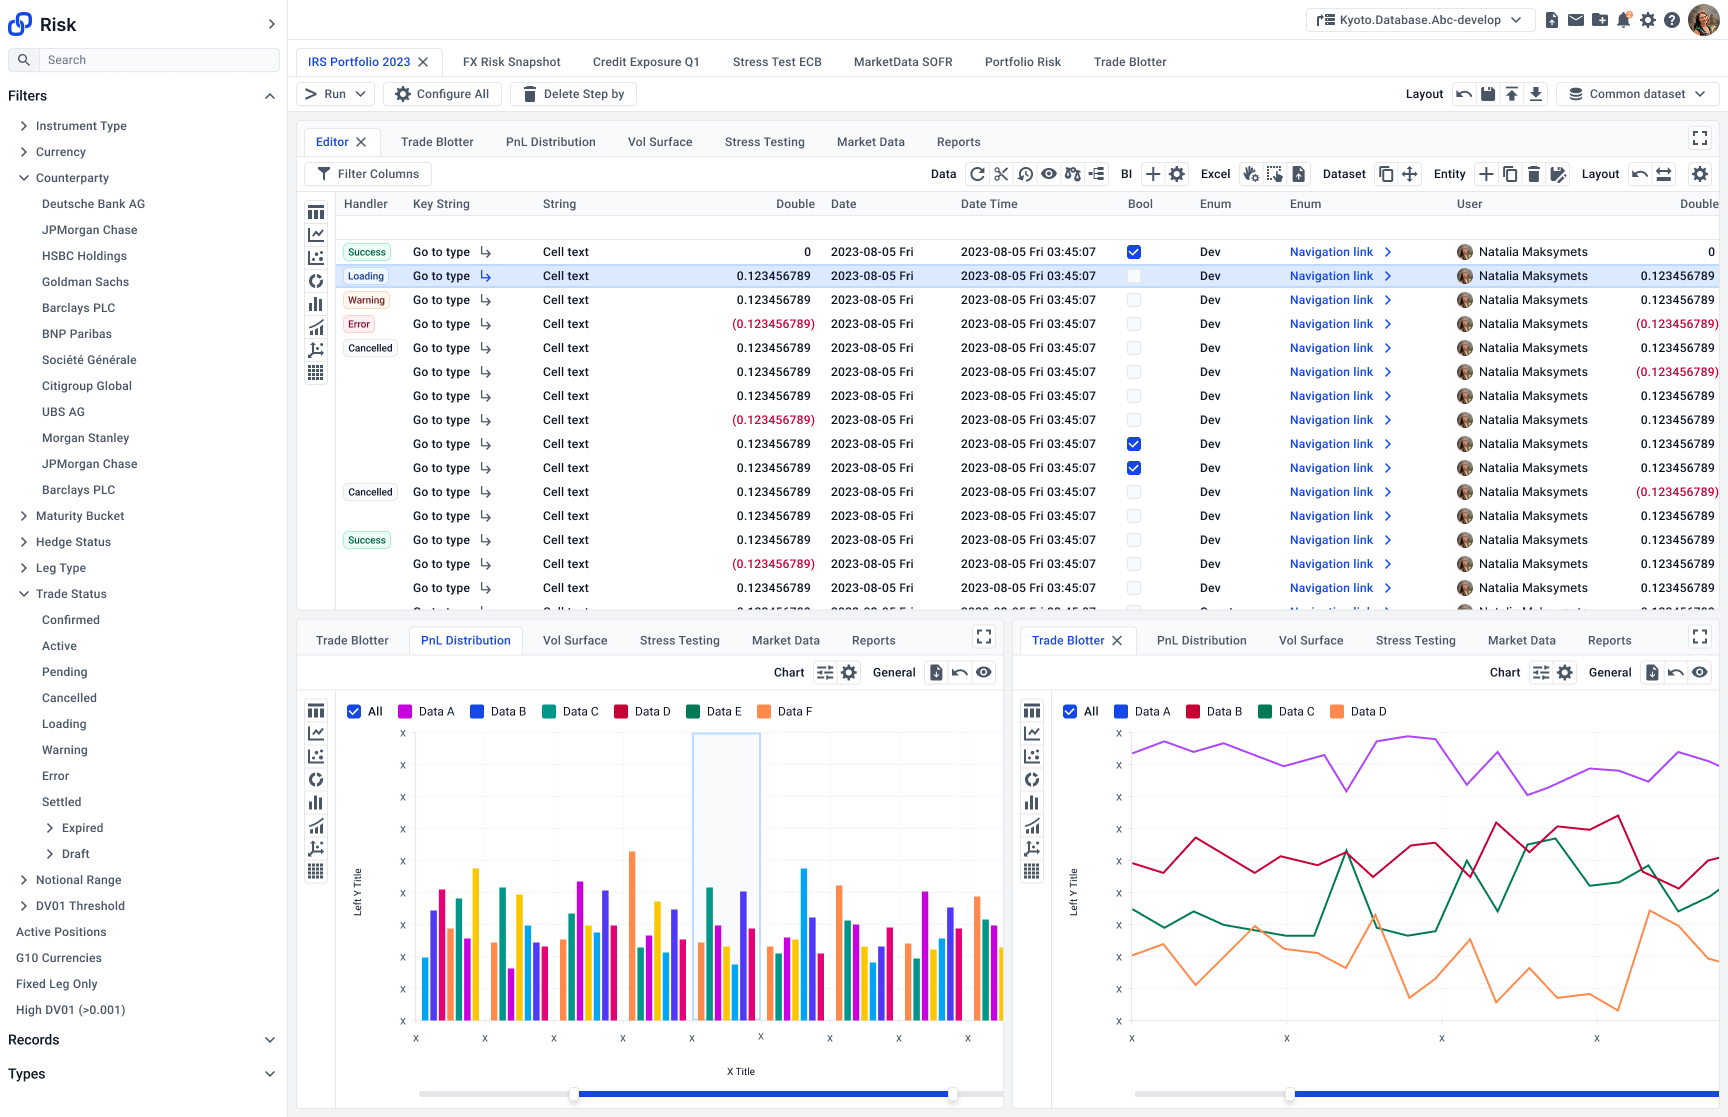Click the Delete Step by button
1728x1117 pixels.
(574, 94)
